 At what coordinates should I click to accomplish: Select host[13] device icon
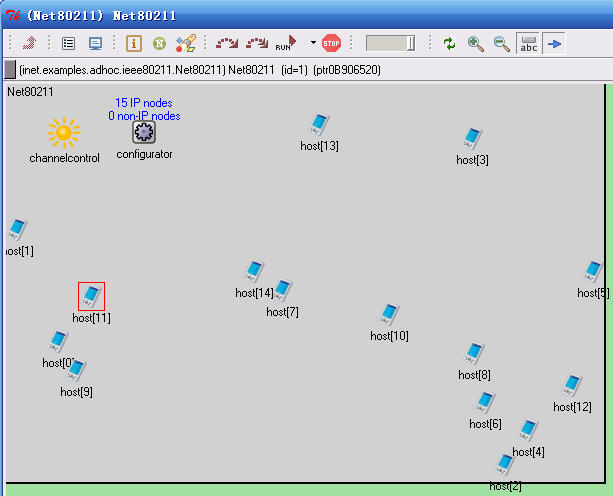click(319, 124)
